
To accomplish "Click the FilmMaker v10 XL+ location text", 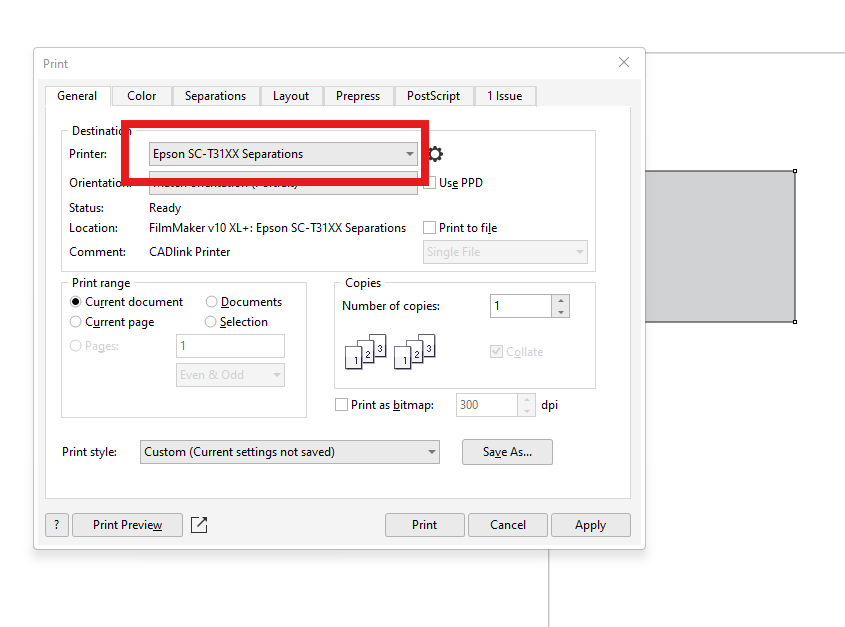I will tap(278, 228).
